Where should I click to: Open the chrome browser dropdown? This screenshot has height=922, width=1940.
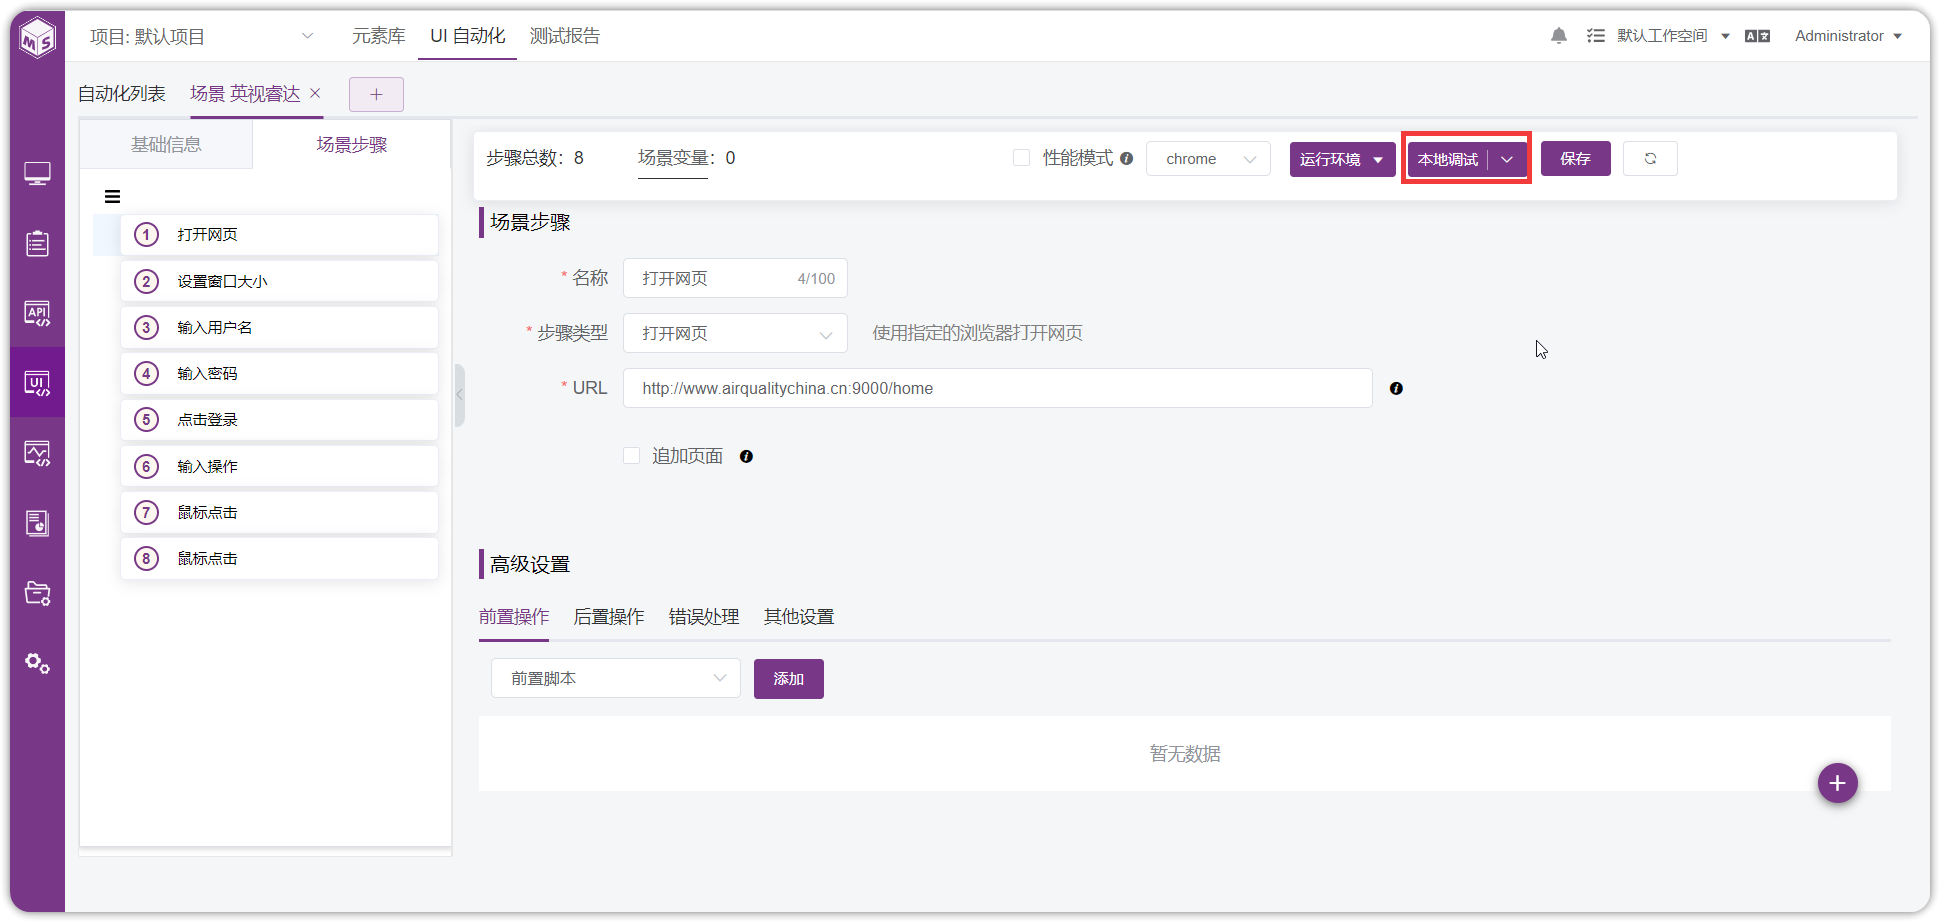click(x=1208, y=159)
